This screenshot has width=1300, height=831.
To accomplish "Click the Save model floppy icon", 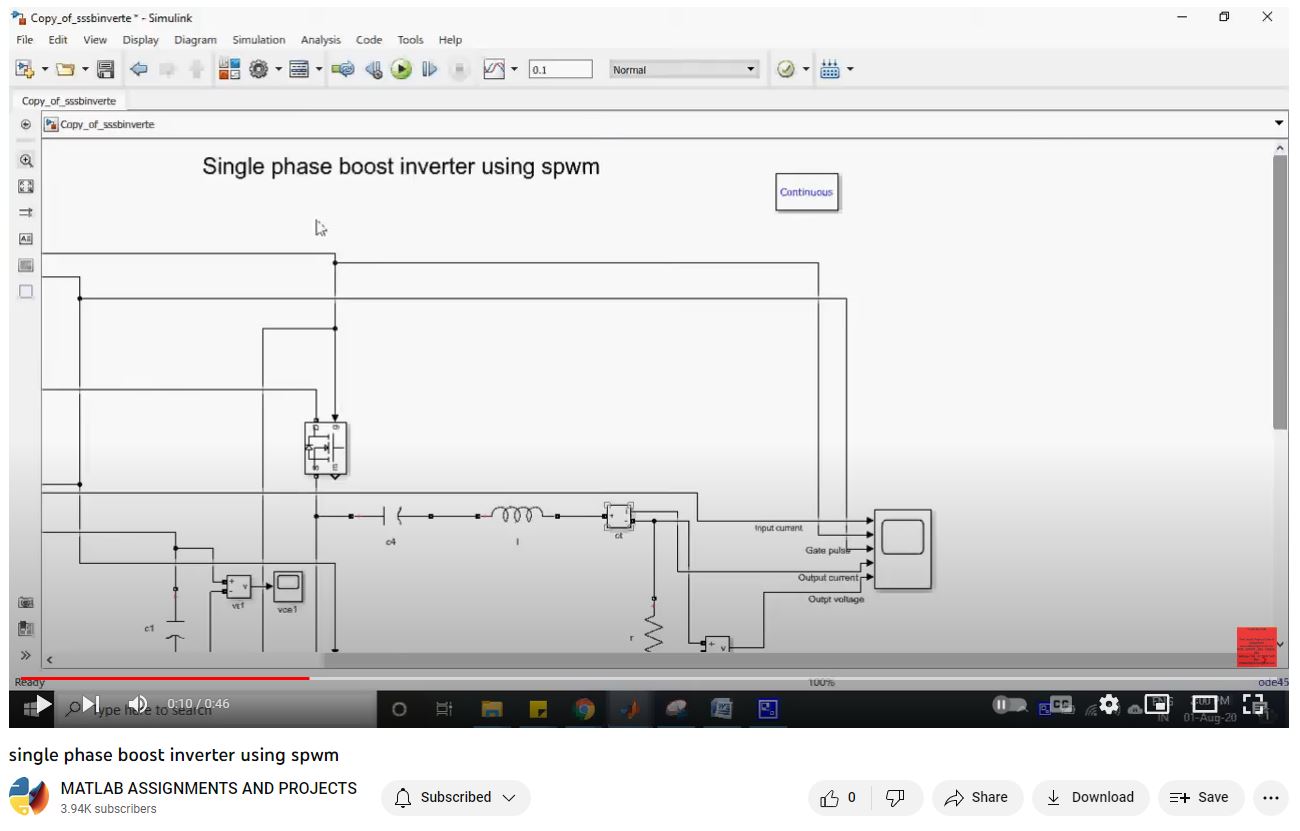I will [x=105, y=69].
